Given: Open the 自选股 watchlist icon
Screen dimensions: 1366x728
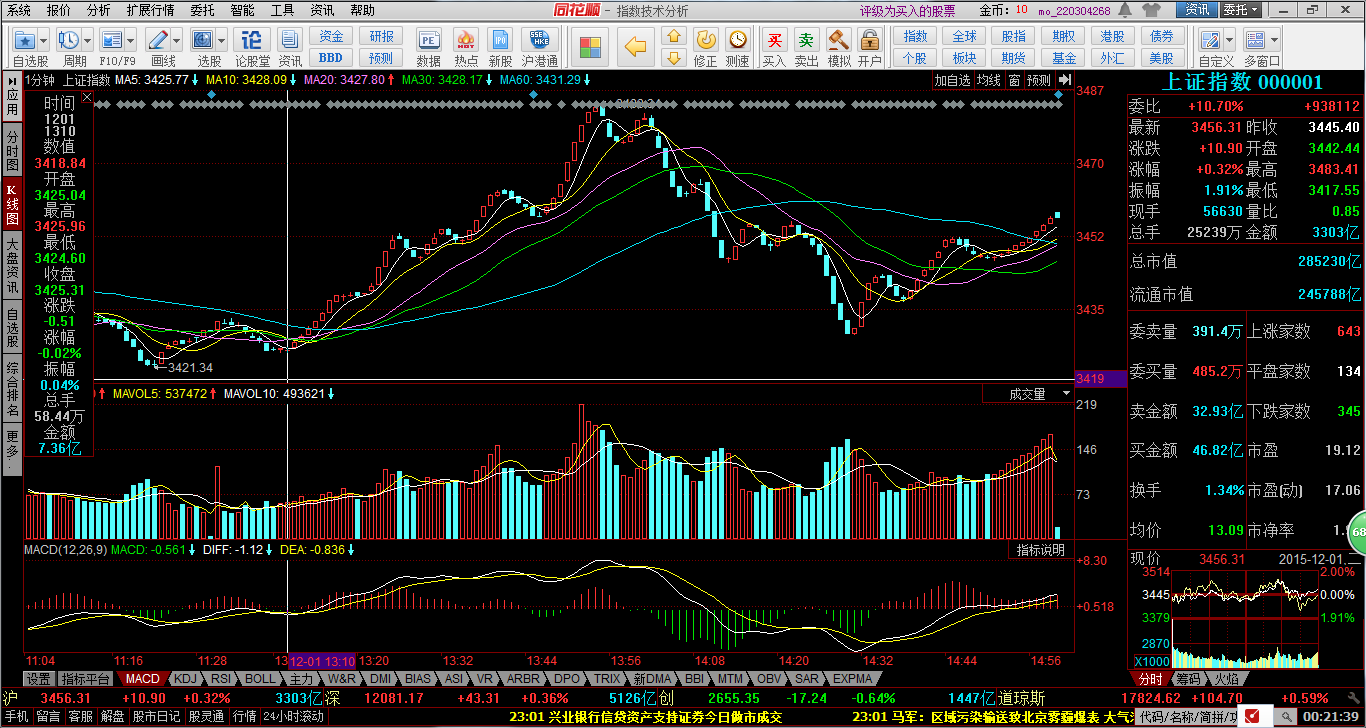Looking at the screenshot, I should point(26,41).
